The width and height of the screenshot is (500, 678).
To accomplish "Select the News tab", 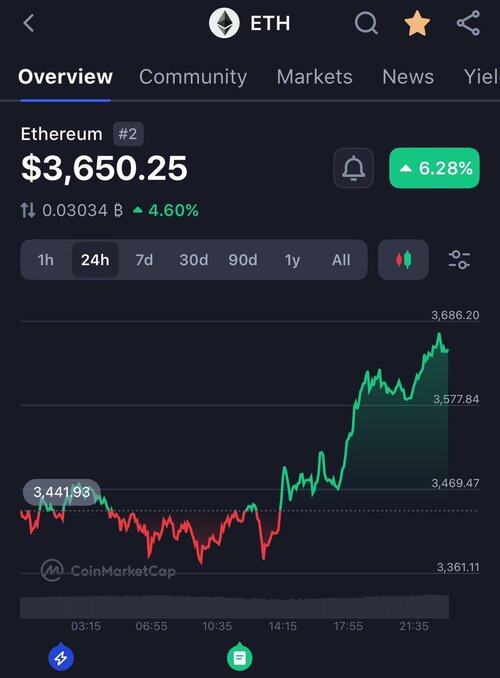I will pyautogui.click(x=408, y=77).
